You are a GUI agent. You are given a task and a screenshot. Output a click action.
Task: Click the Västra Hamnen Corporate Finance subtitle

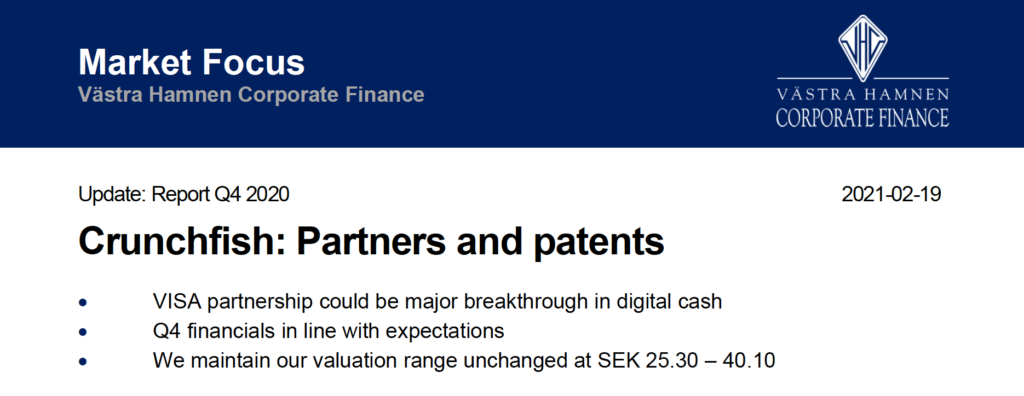coord(251,95)
